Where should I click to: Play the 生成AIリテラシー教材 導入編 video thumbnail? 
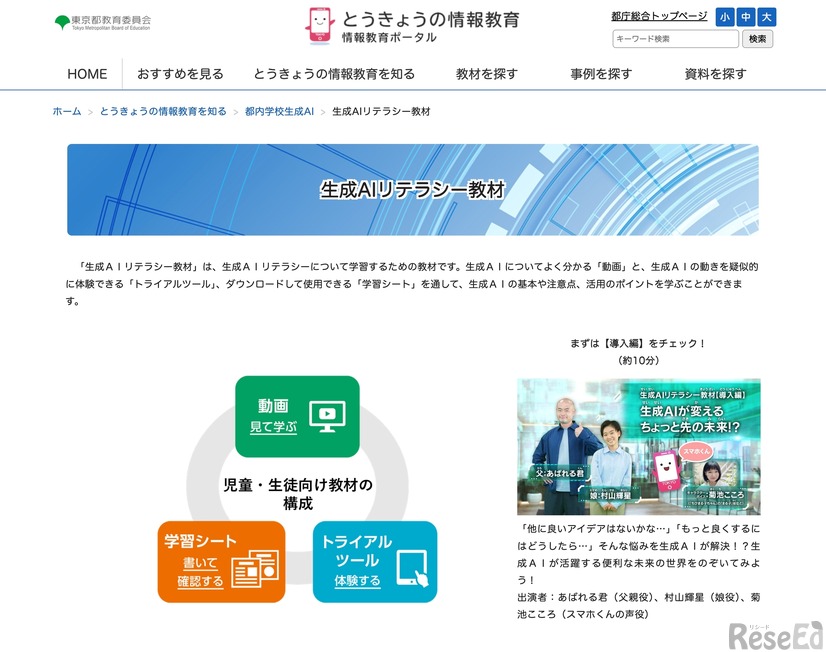pos(637,444)
